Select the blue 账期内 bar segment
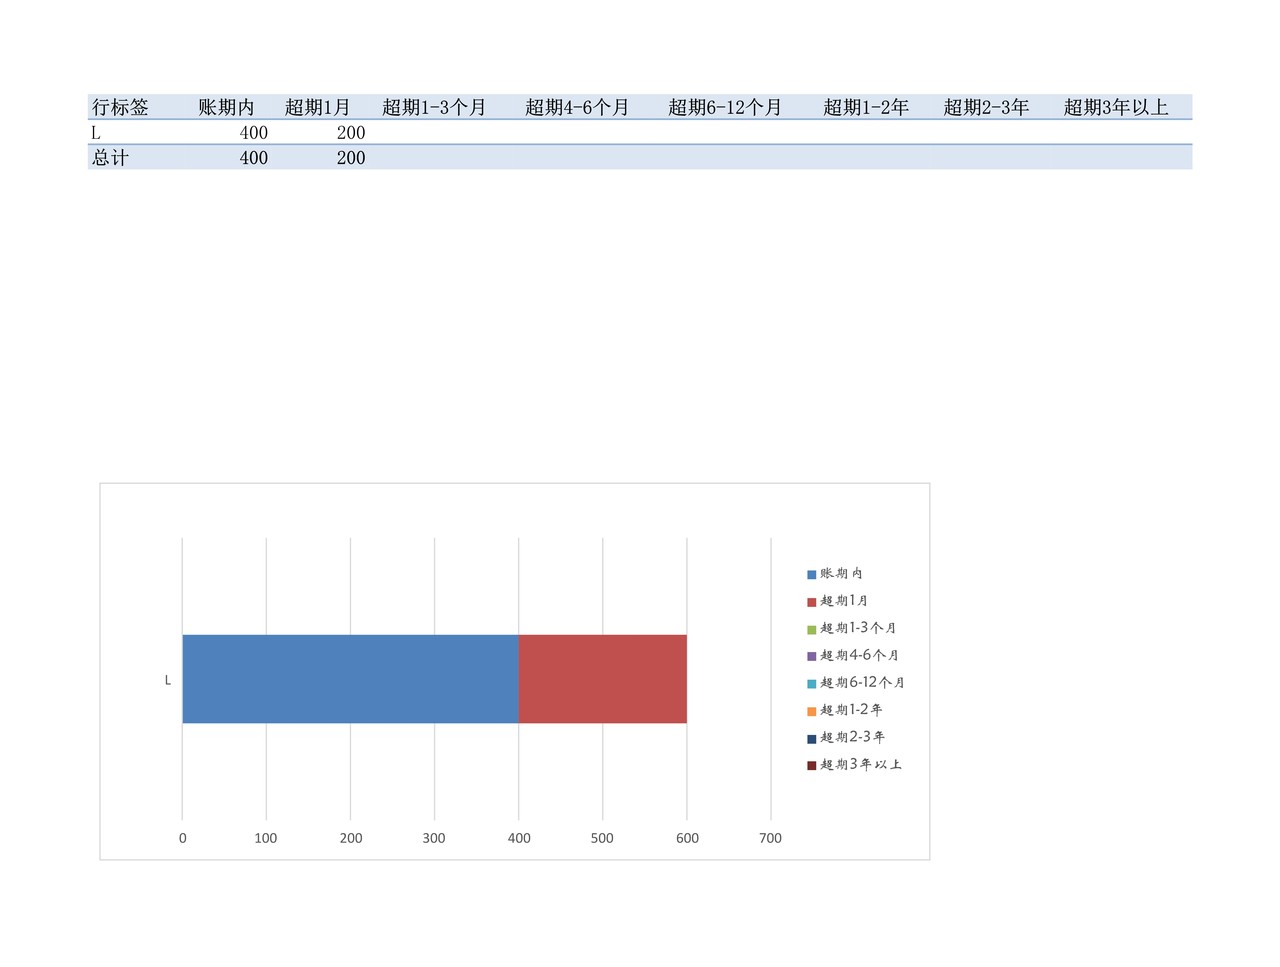The height and width of the screenshot is (967, 1280). 350,678
